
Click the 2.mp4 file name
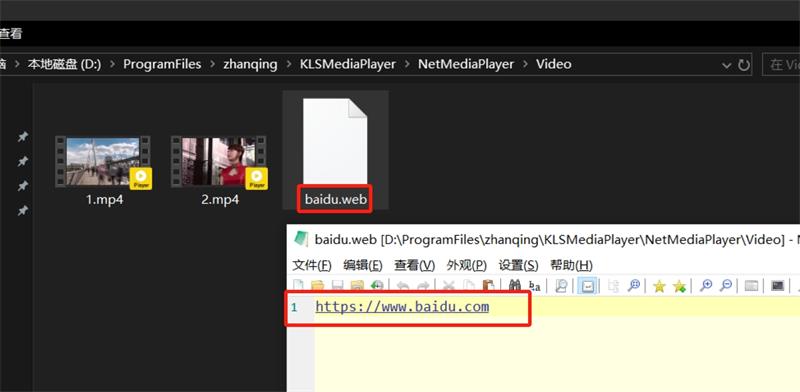coord(220,200)
